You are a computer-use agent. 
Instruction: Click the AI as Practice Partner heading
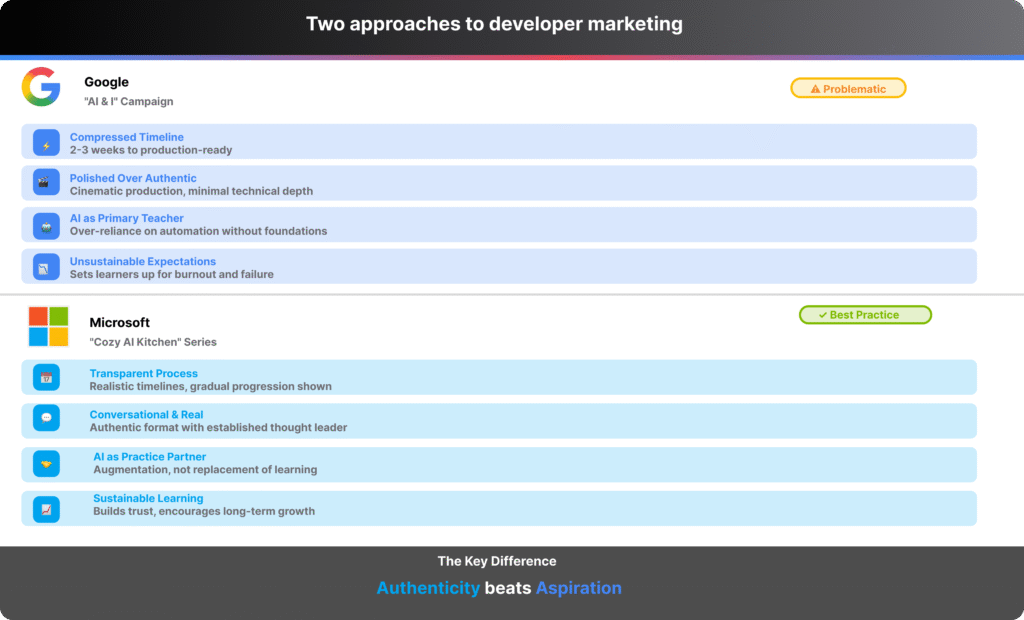[149, 456]
